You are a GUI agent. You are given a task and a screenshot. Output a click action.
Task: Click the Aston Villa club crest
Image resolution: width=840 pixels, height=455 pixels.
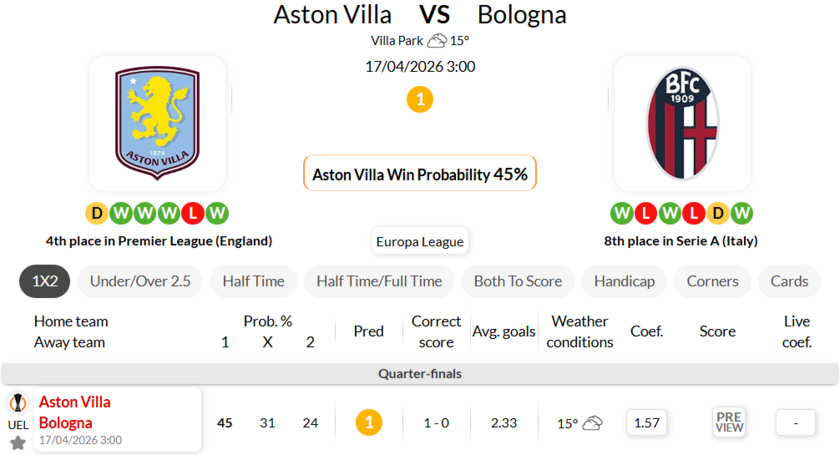pyautogui.click(x=157, y=122)
